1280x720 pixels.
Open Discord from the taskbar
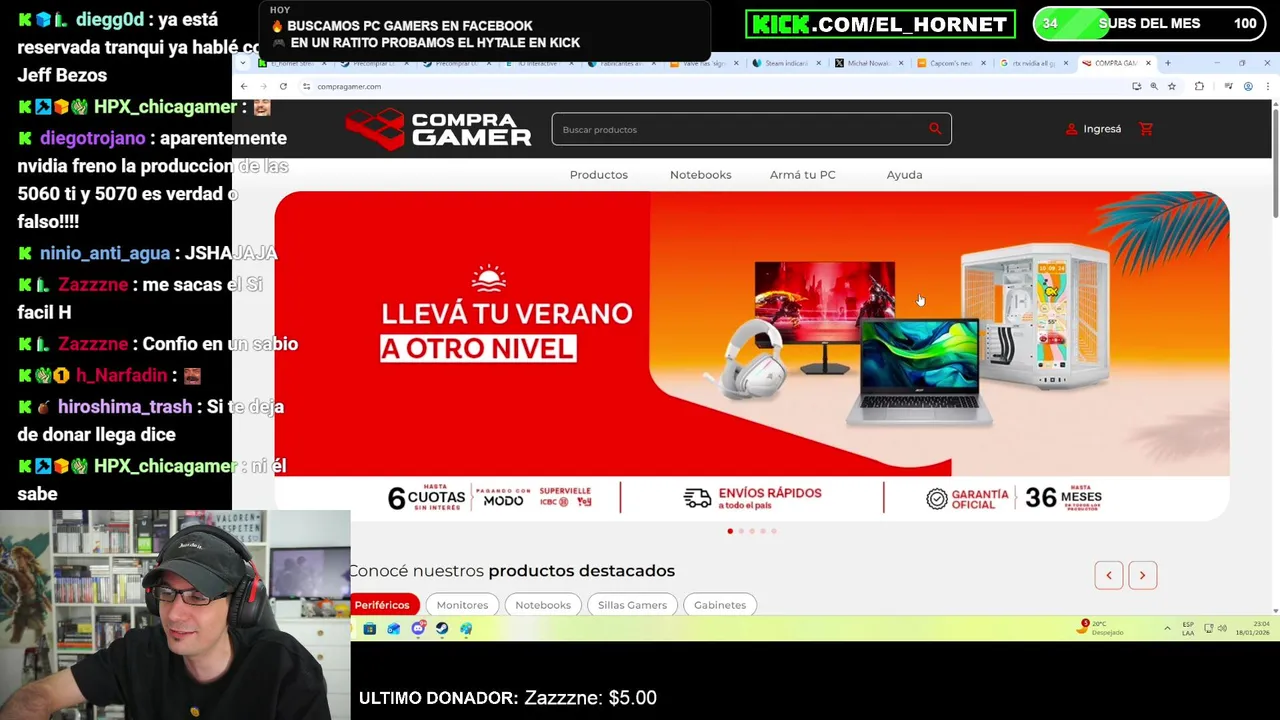(418, 629)
